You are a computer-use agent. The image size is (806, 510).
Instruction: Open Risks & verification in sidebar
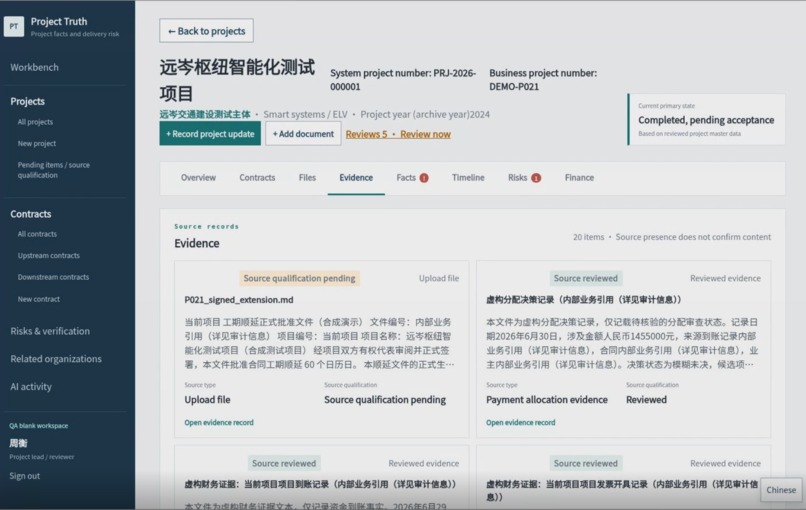[x=50, y=331]
